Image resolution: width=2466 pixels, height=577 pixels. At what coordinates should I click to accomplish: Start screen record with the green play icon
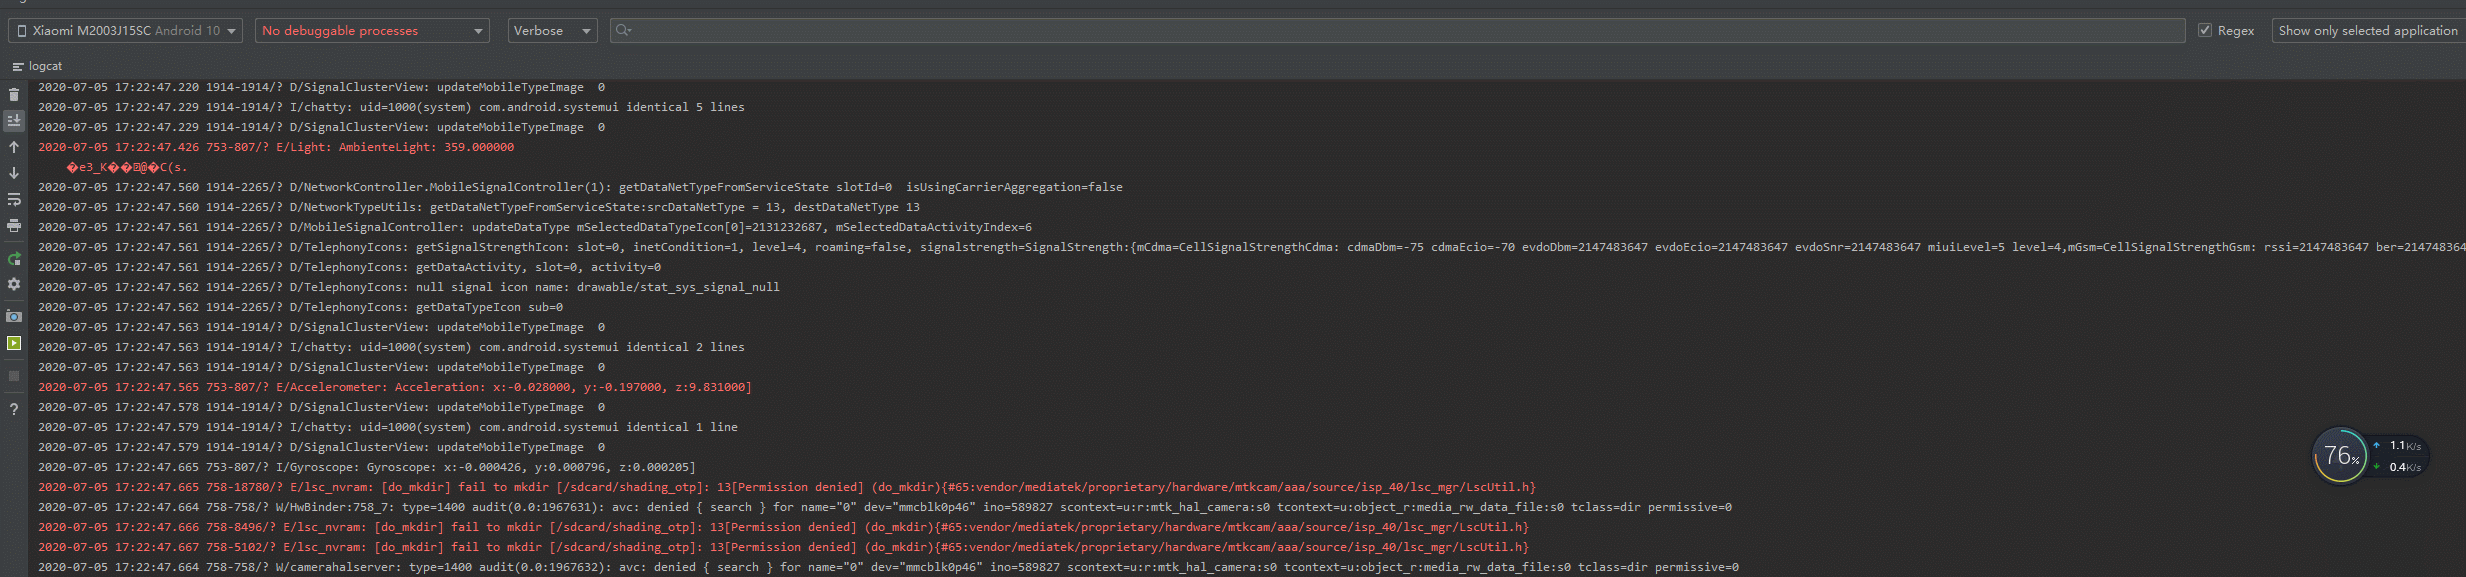click(x=14, y=343)
